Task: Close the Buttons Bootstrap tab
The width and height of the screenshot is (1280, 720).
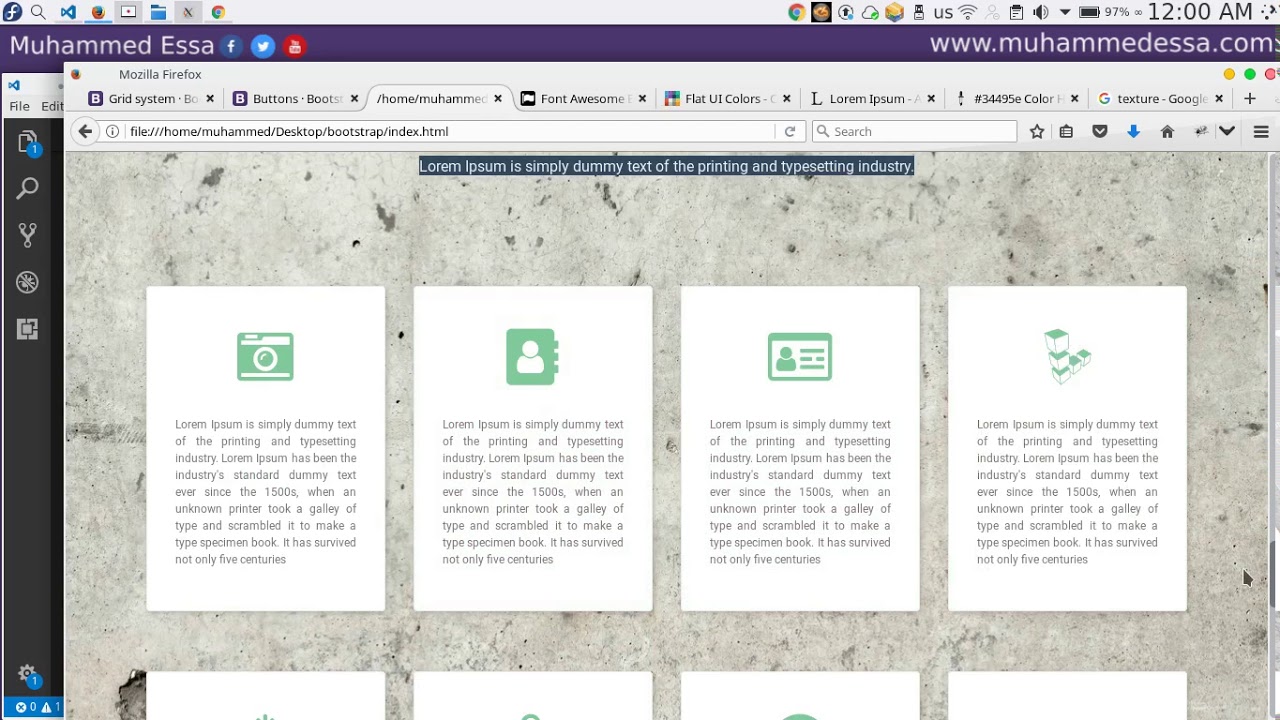Action: 354,98
